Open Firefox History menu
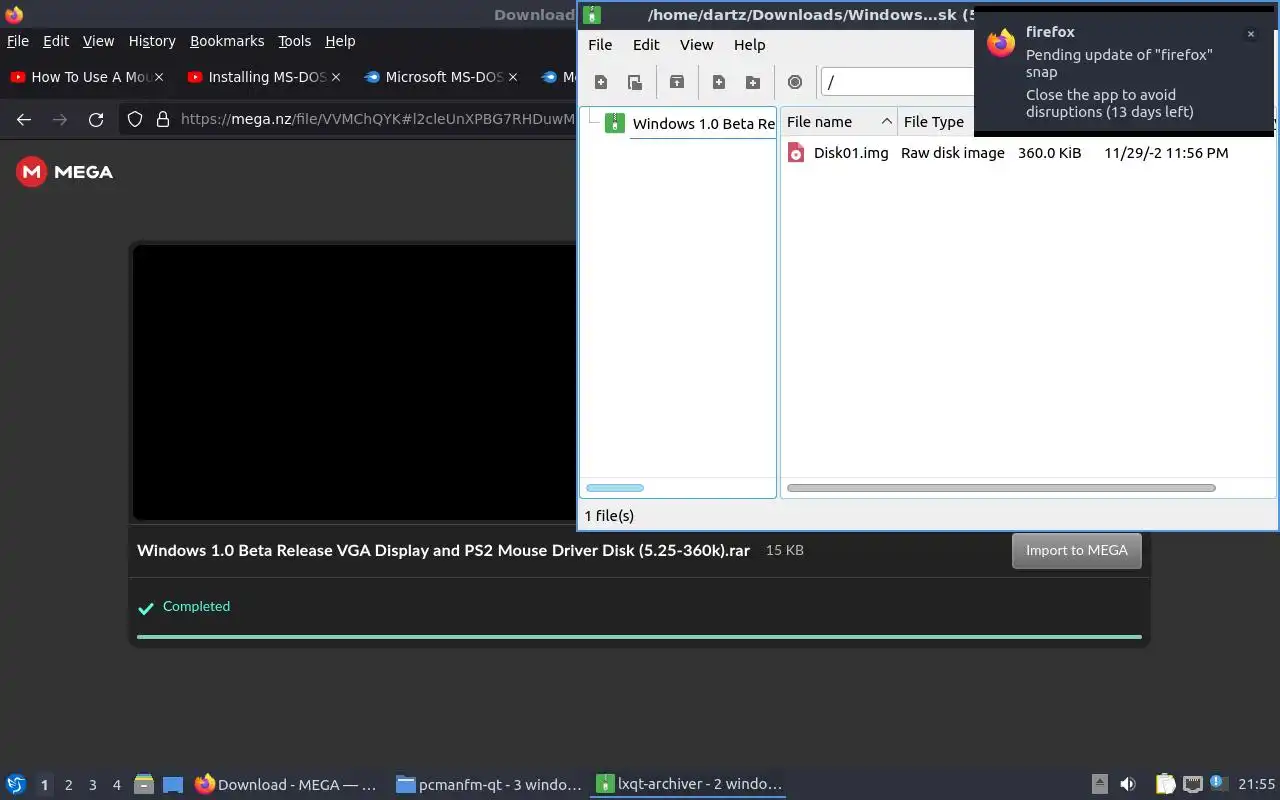This screenshot has width=1280, height=800. pyautogui.click(x=152, y=41)
